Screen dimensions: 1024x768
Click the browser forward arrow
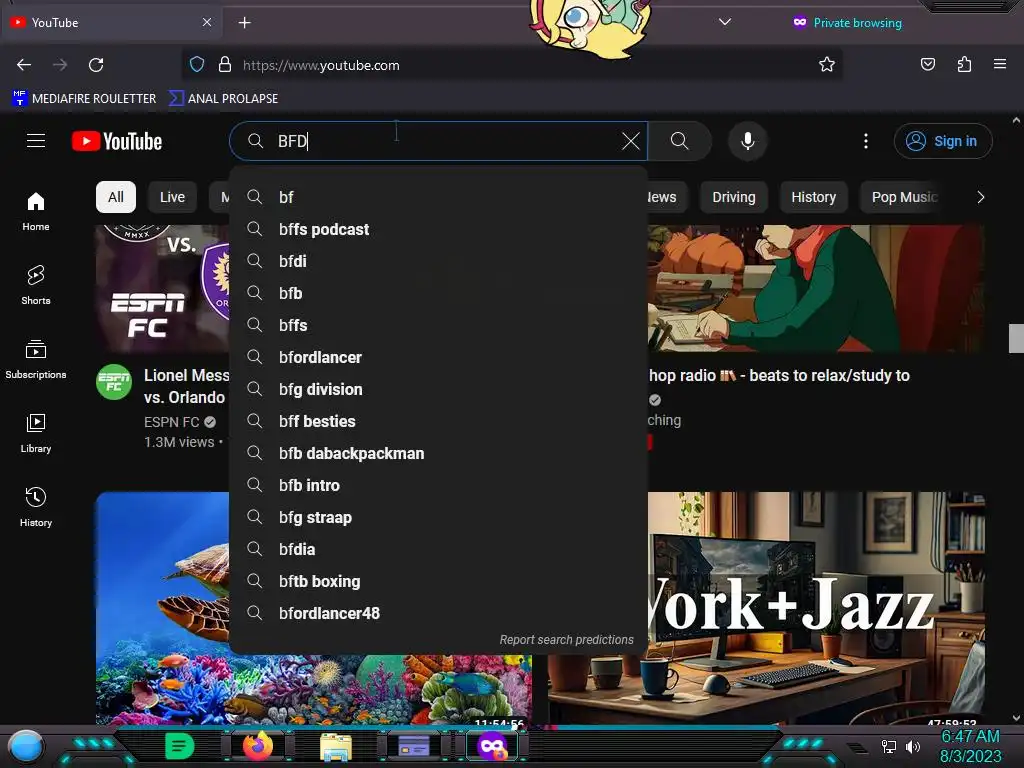60,65
